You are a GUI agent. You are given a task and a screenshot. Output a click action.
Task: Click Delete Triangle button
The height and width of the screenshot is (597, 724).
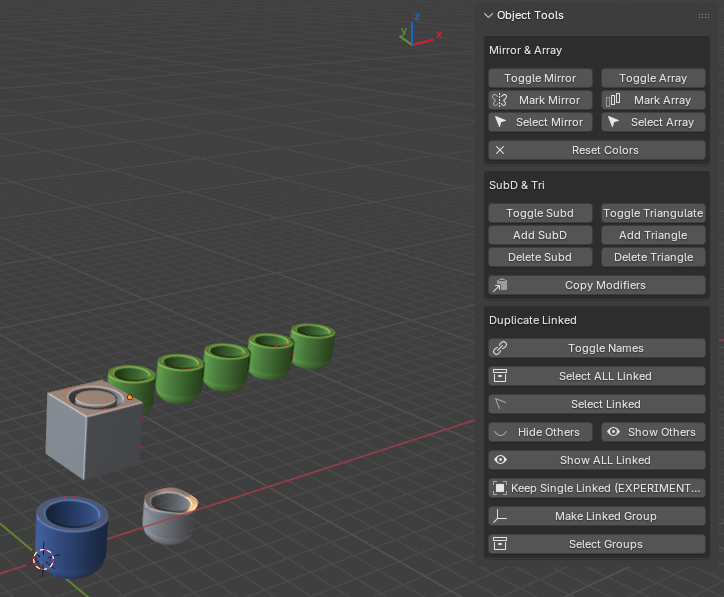tap(653, 257)
